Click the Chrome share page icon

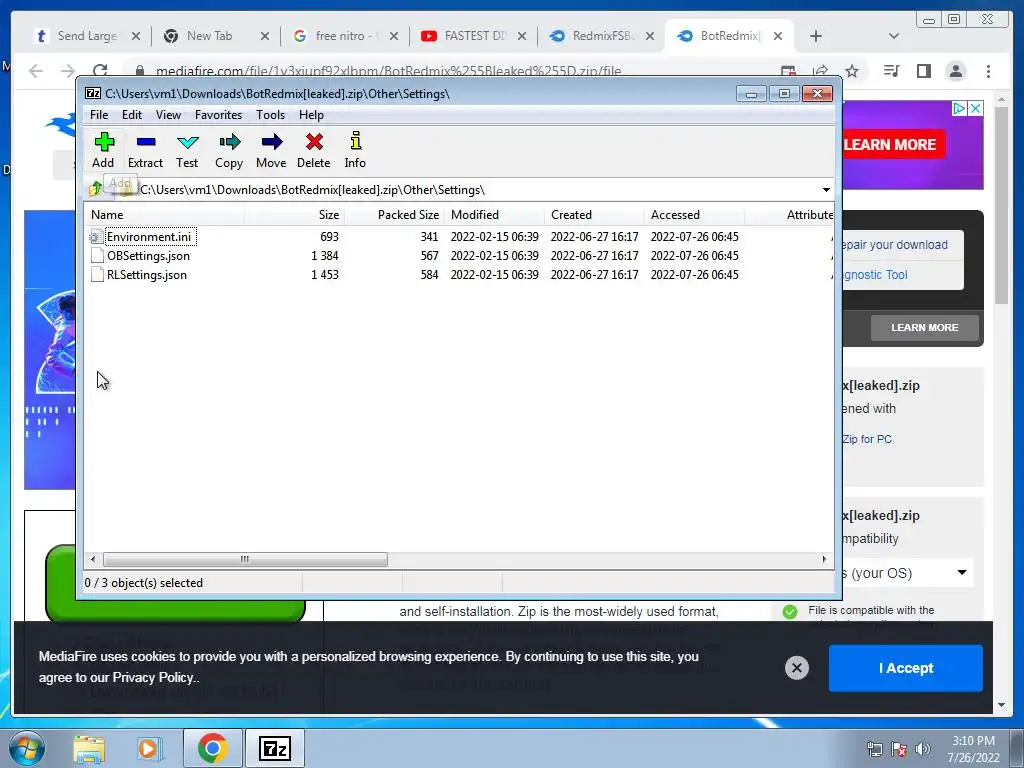(820, 71)
